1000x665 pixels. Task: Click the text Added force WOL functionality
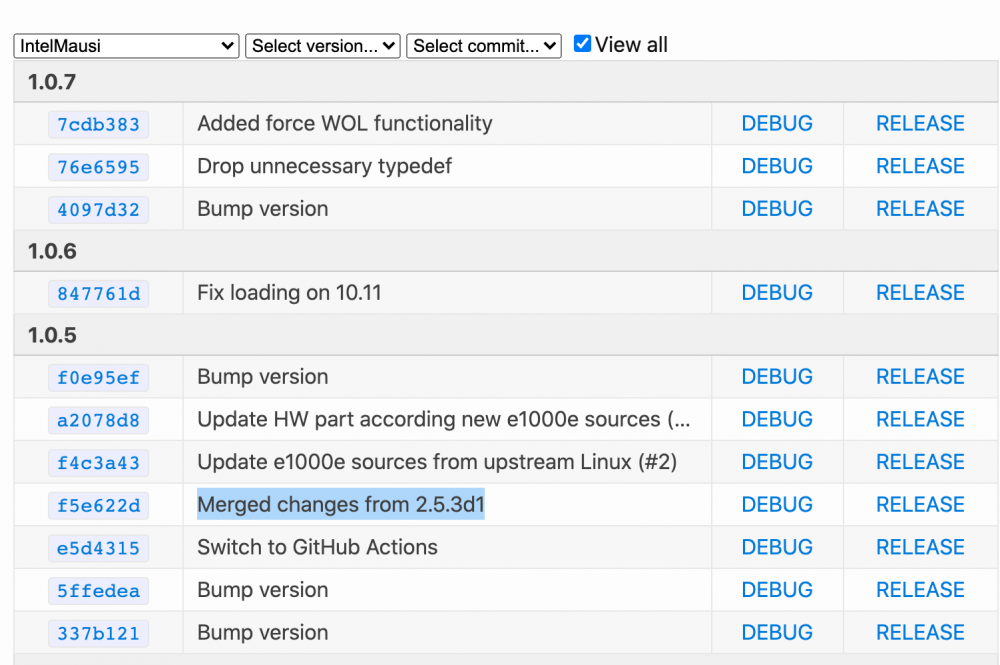[344, 123]
